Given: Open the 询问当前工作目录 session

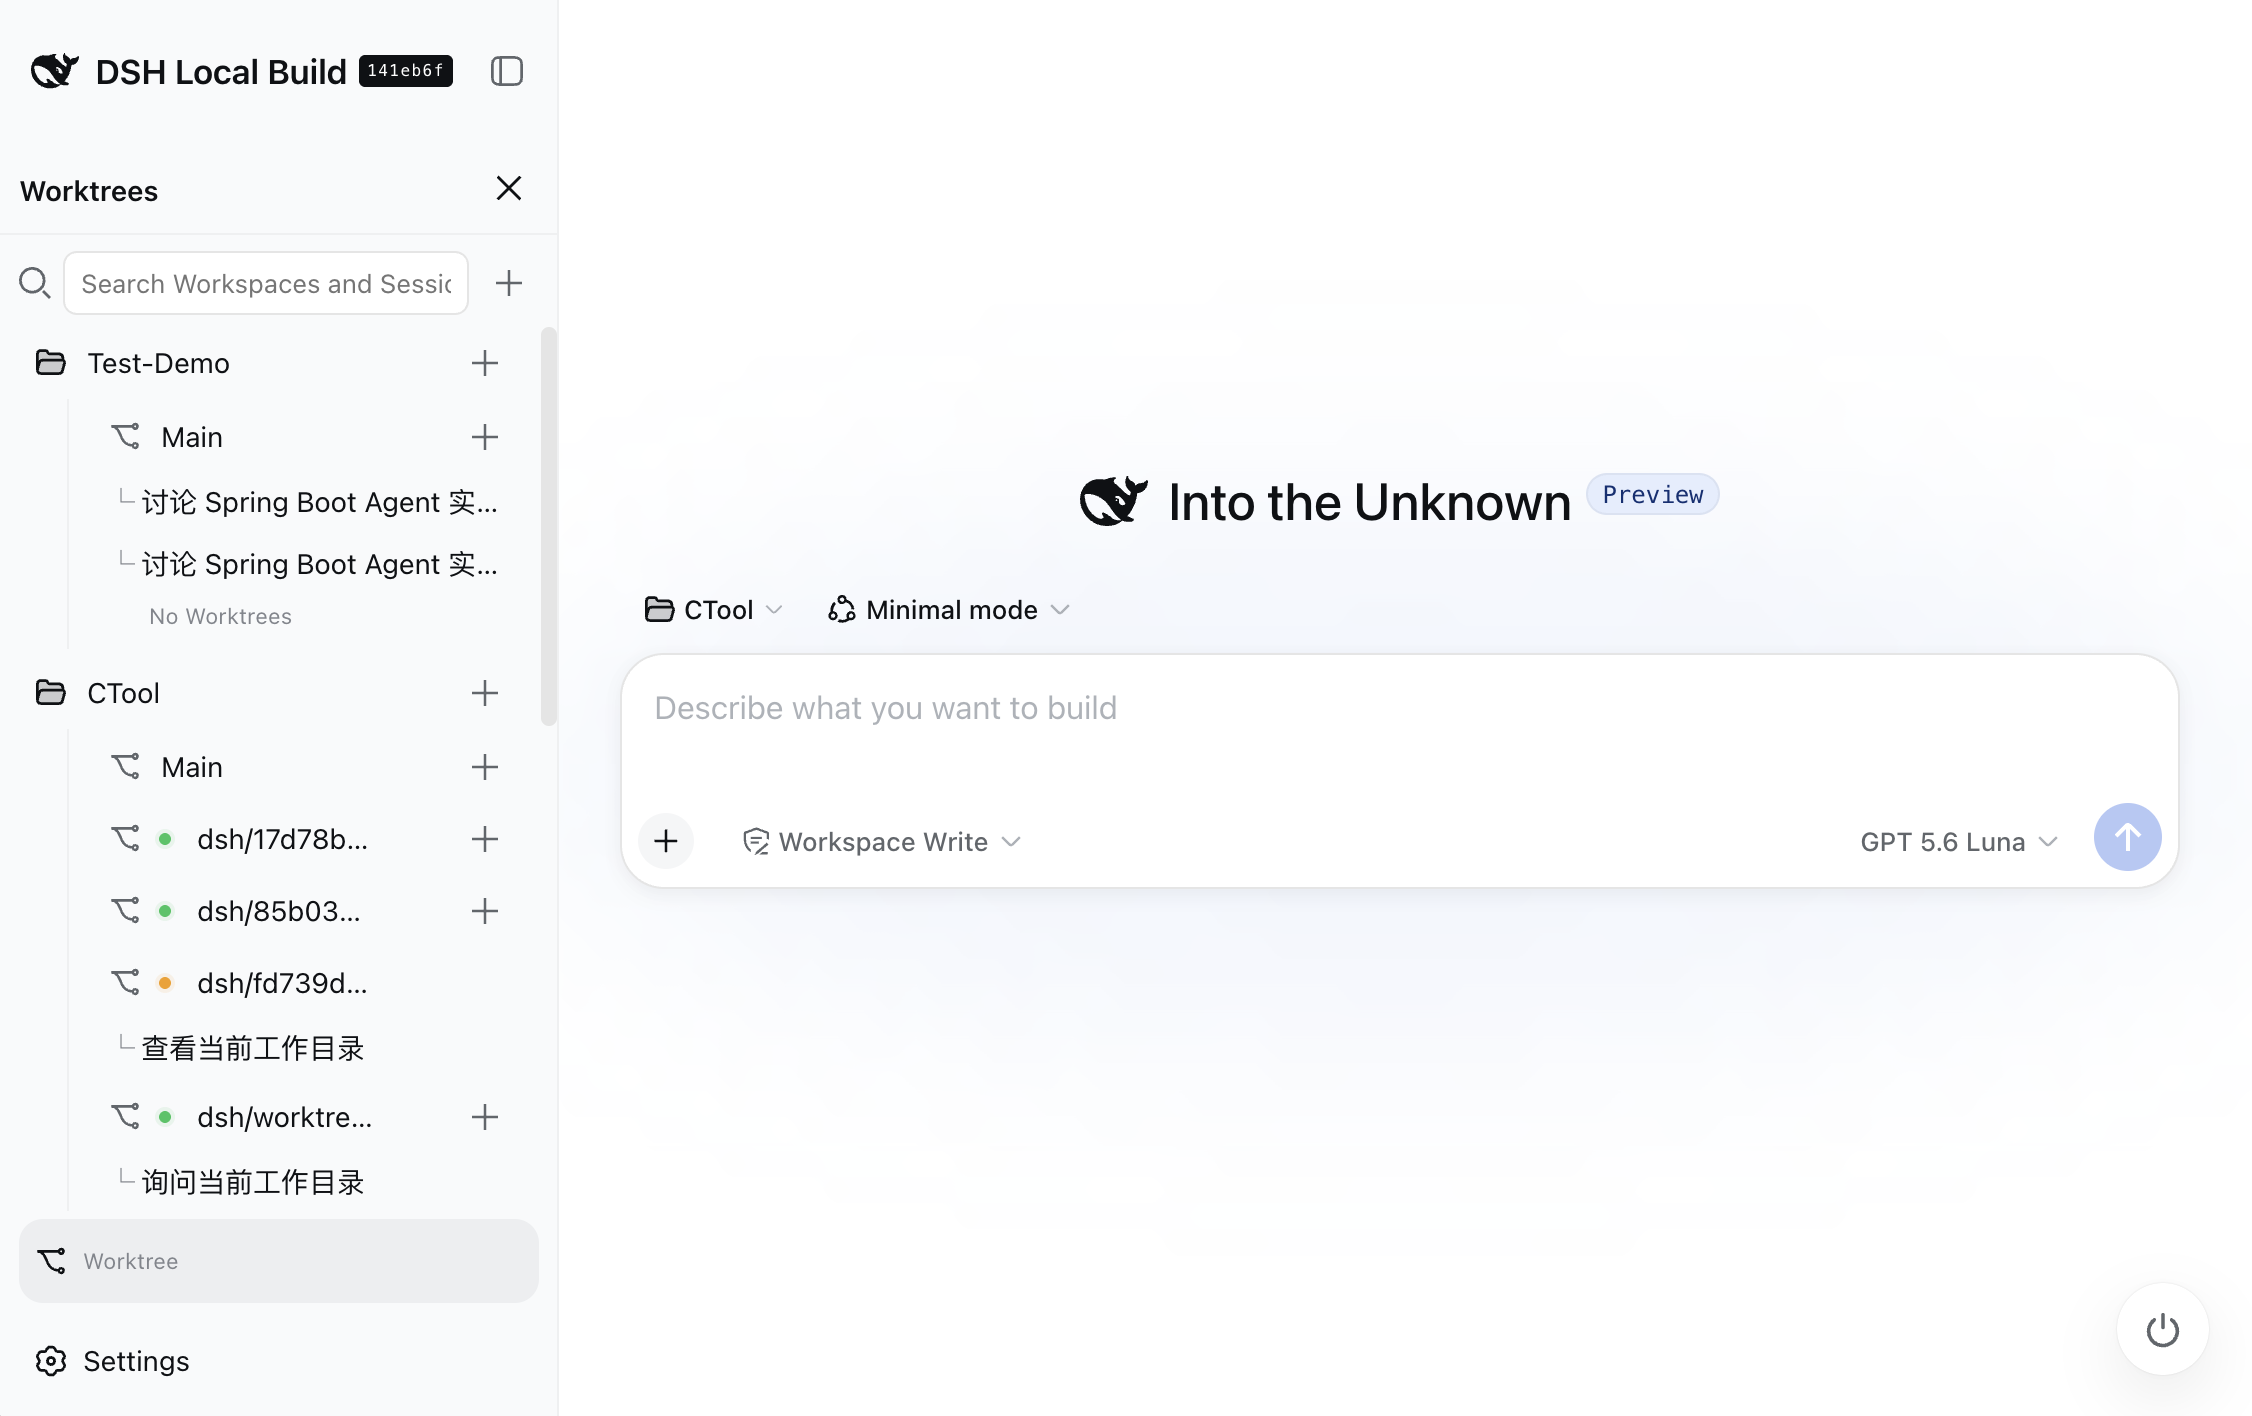Looking at the screenshot, I should [x=253, y=1182].
